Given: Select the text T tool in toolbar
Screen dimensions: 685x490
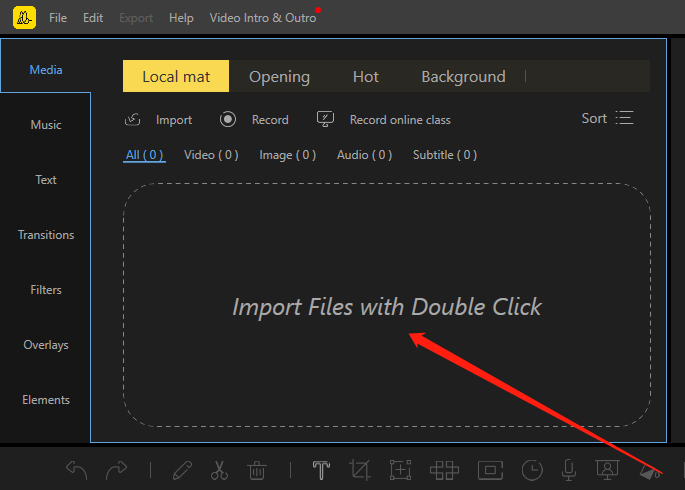Looking at the screenshot, I should (321, 470).
